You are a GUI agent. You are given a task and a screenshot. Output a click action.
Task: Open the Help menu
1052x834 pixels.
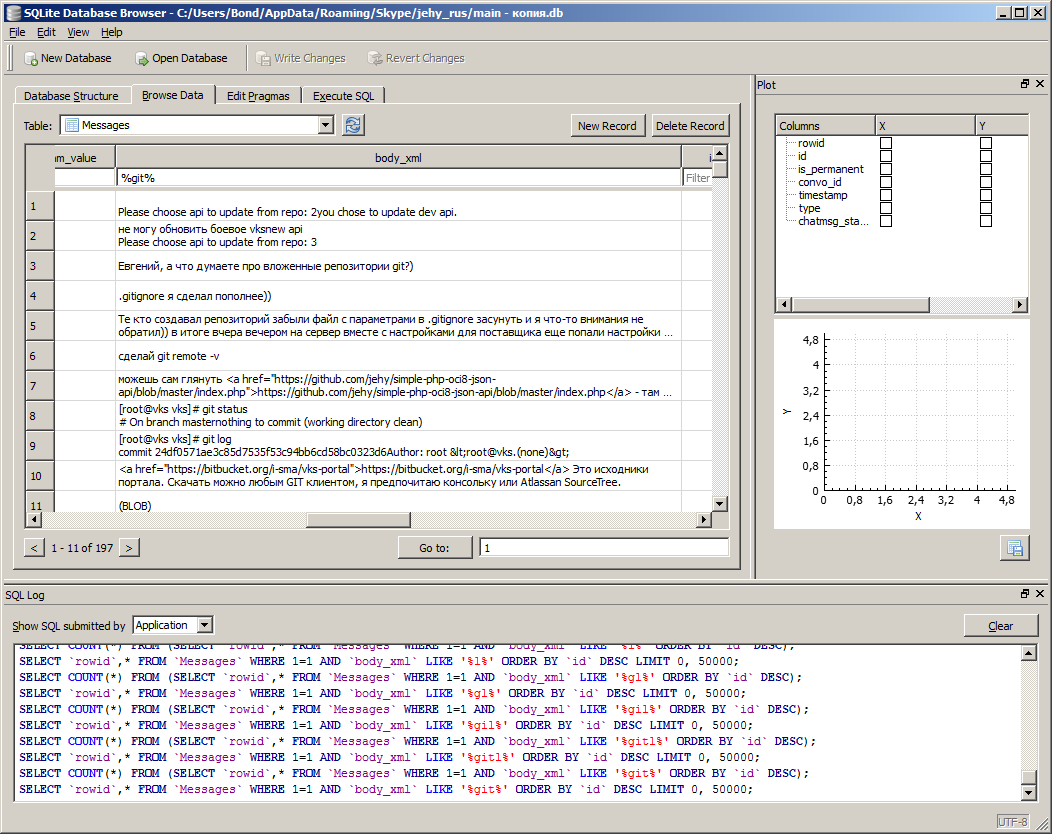coord(111,32)
